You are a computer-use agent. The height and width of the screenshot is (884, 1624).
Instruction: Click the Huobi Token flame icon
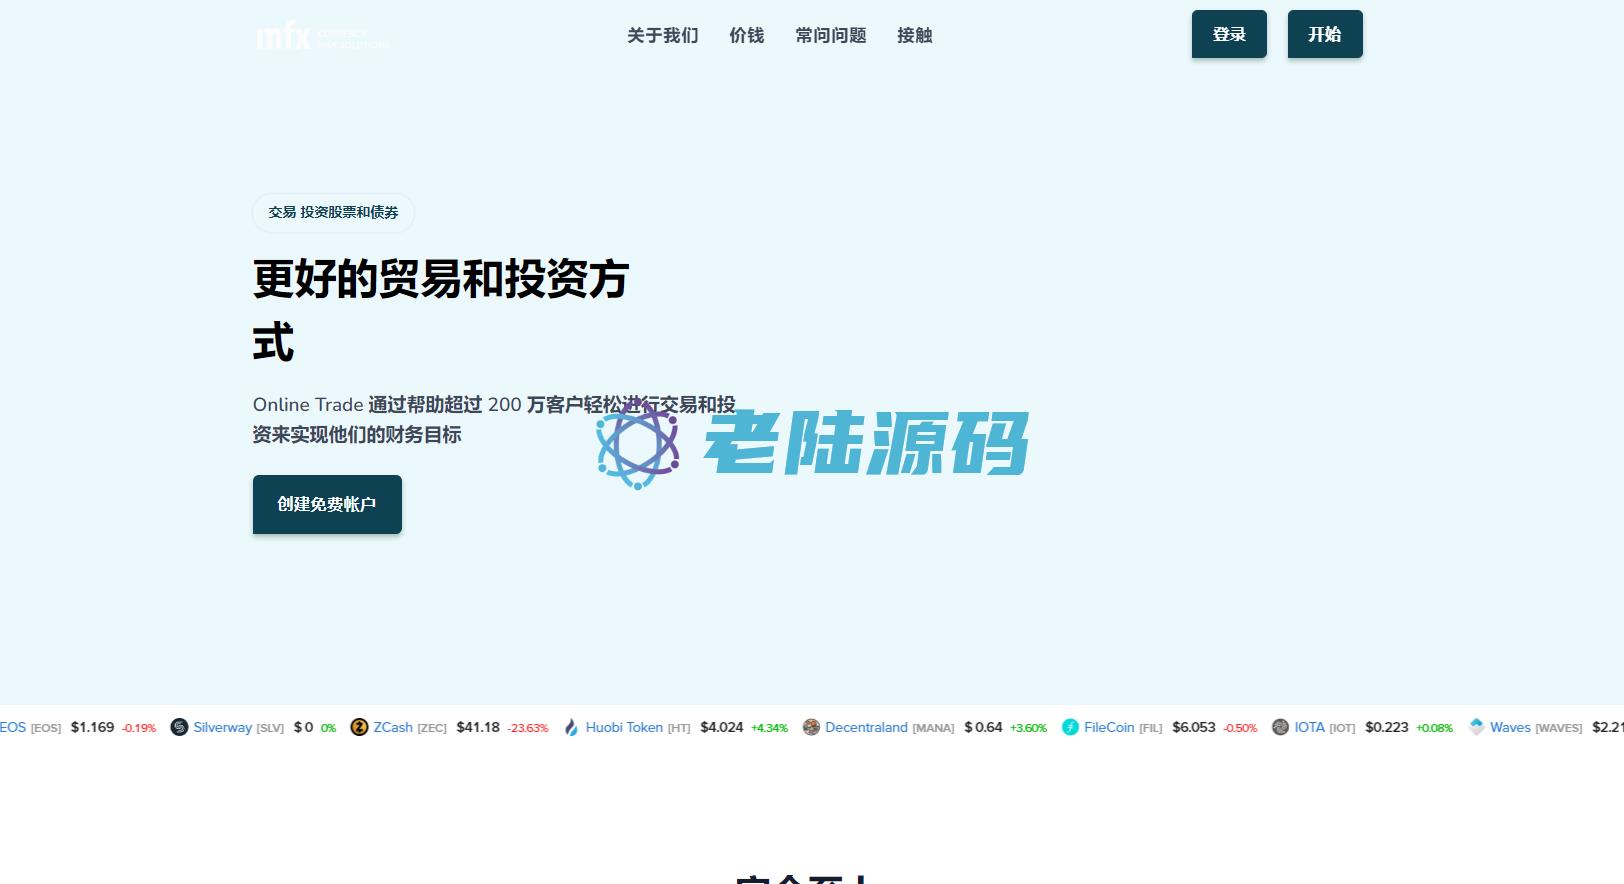tap(571, 727)
